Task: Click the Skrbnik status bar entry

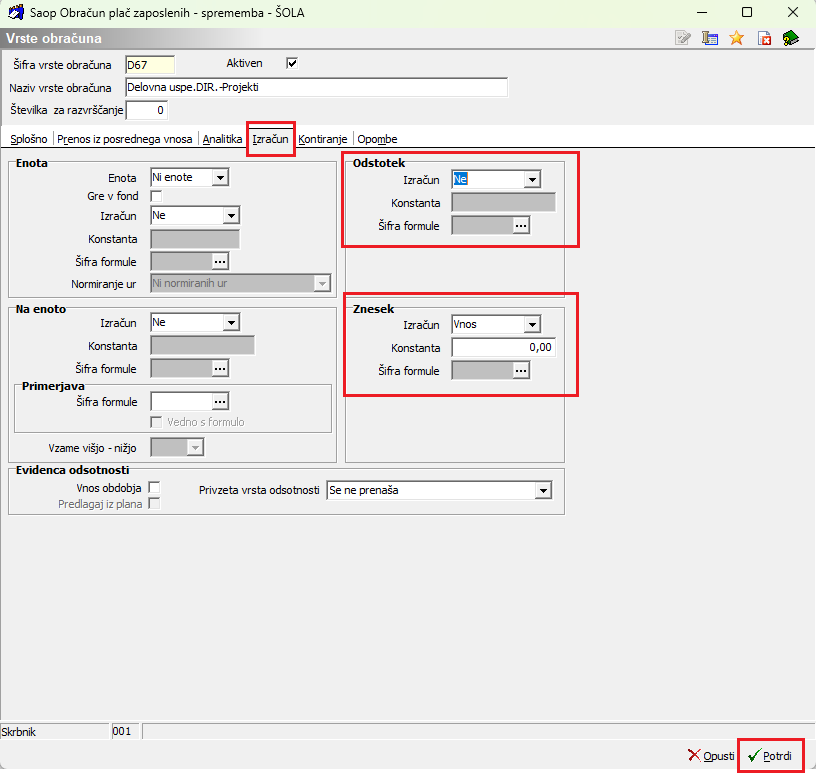Action: click(55, 731)
